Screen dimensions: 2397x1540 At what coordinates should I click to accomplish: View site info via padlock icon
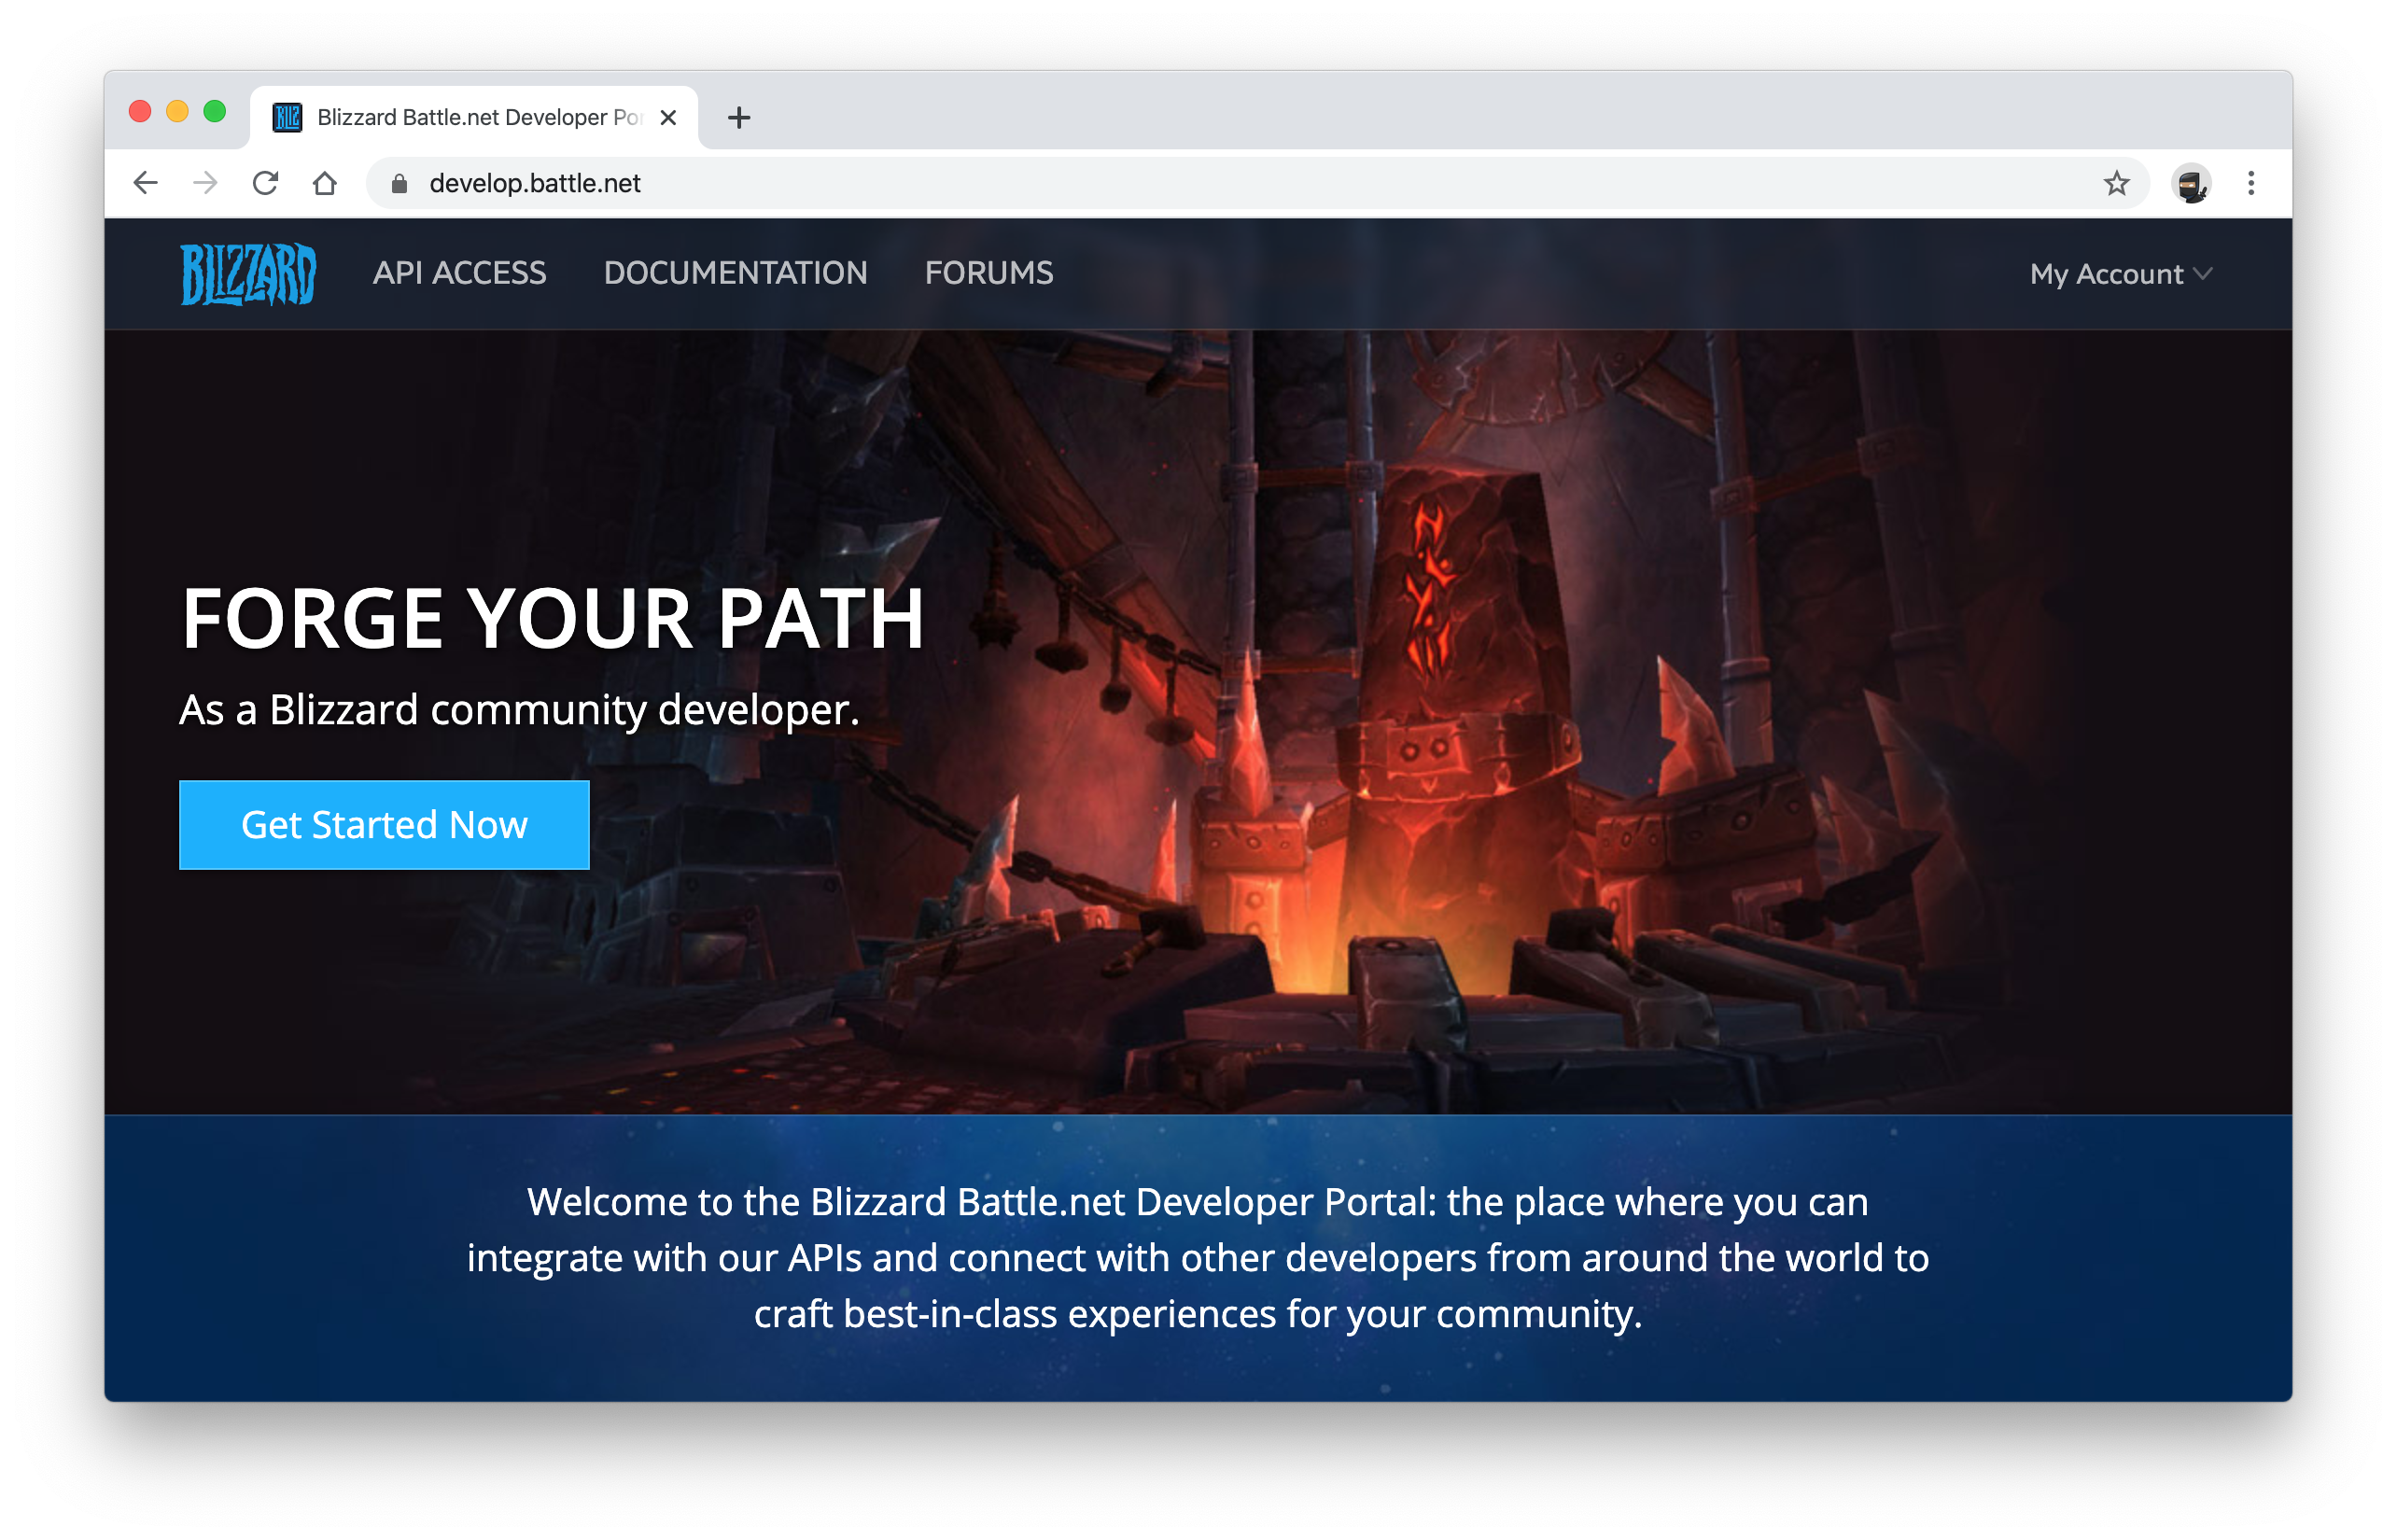399,183
